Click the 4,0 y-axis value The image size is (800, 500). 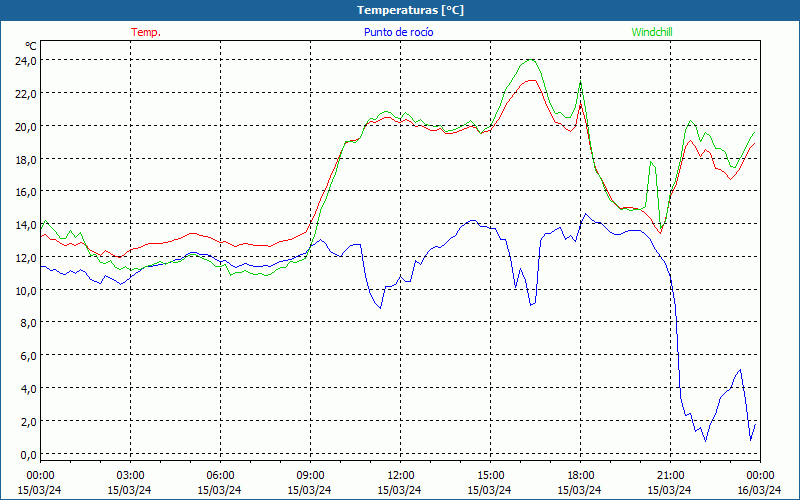29,389
